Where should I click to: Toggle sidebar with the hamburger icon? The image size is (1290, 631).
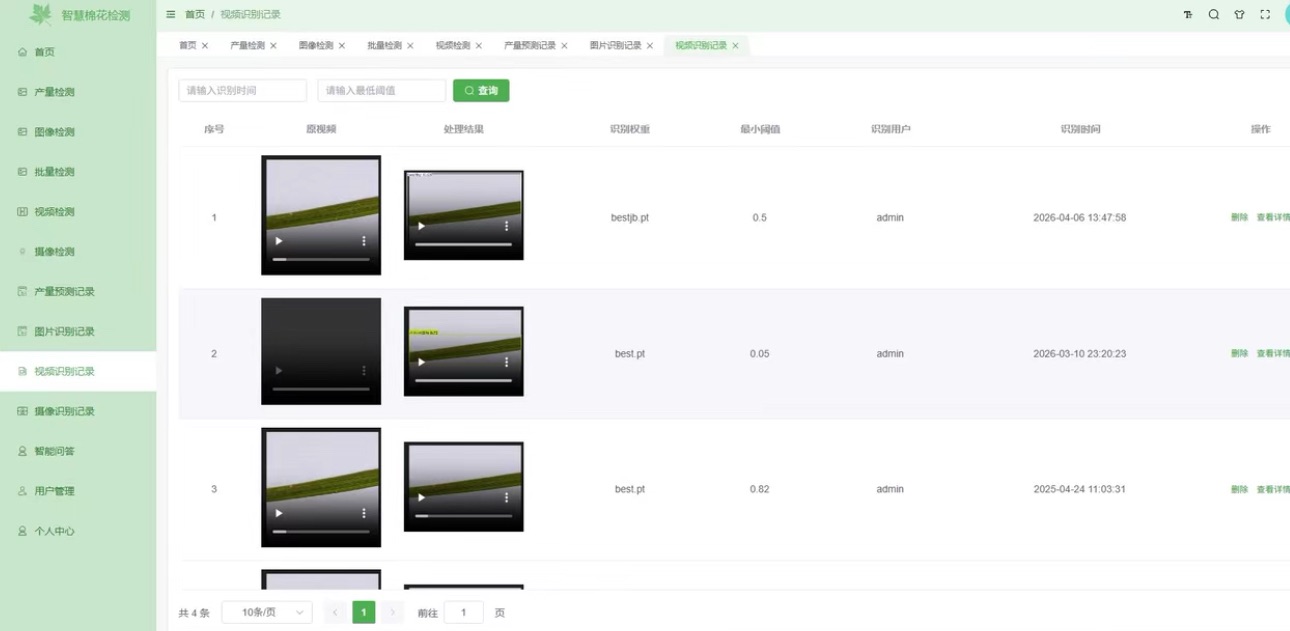pyautogui.click(x=171, y=15)
